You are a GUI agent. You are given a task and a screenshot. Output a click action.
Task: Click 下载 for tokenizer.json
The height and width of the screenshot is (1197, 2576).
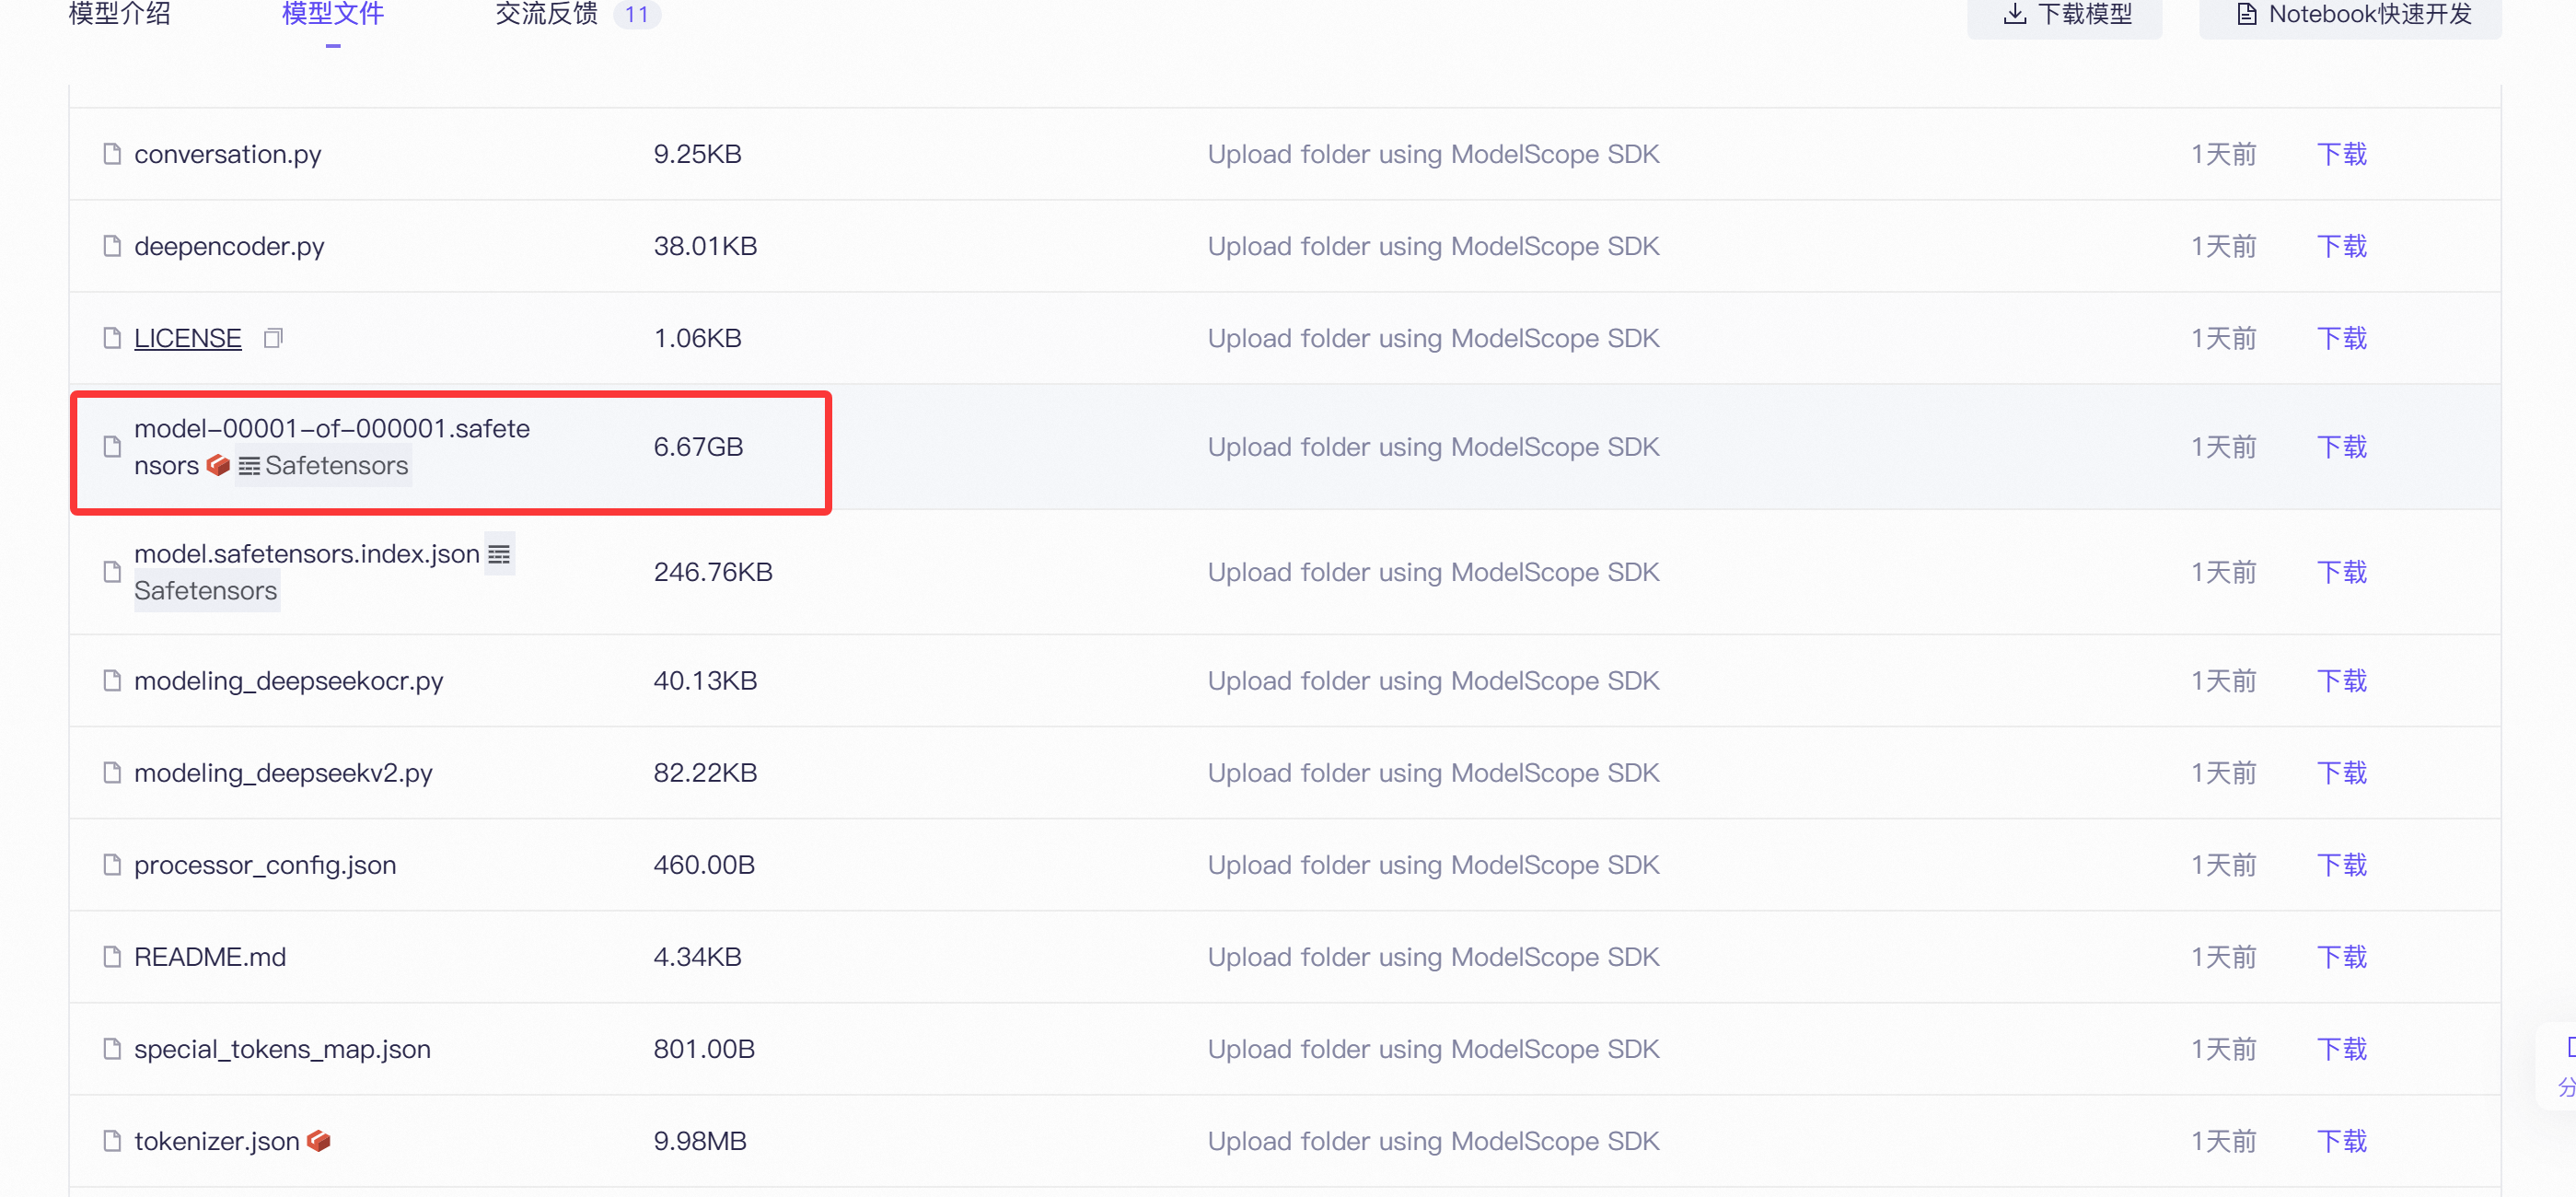click(x=2342, y=1141)
